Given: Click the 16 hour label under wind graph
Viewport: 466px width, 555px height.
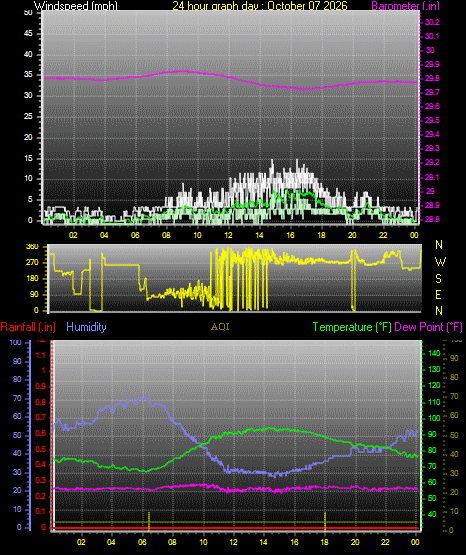Looking at the screenshot, I should tap(290, 235).
